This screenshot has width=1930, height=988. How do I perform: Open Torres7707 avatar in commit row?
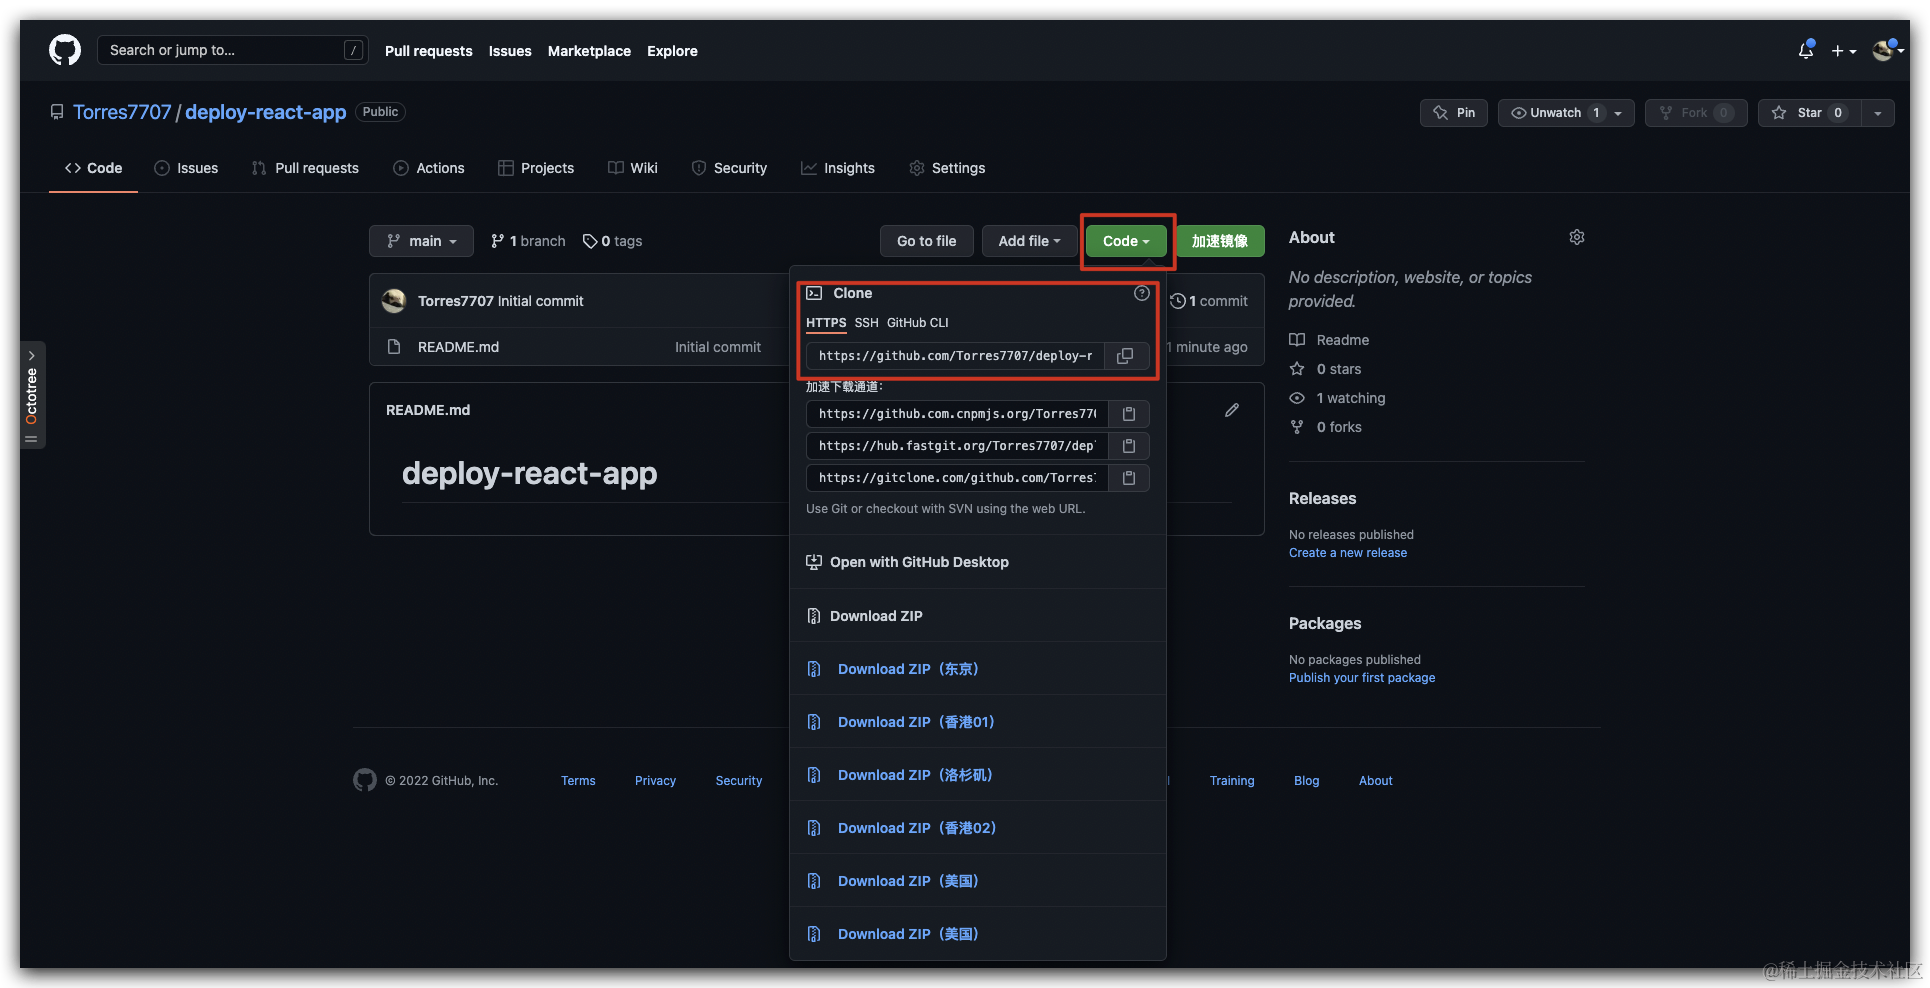click(x=394, y=301)
